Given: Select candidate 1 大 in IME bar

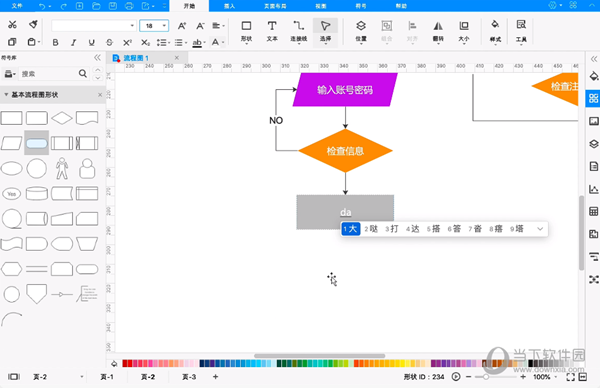Looking at the screenshot, I should click(x=351, y=229).
